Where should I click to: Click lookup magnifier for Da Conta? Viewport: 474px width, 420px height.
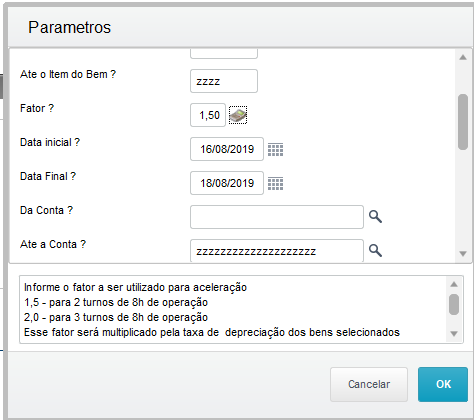[x=375, y=217]
